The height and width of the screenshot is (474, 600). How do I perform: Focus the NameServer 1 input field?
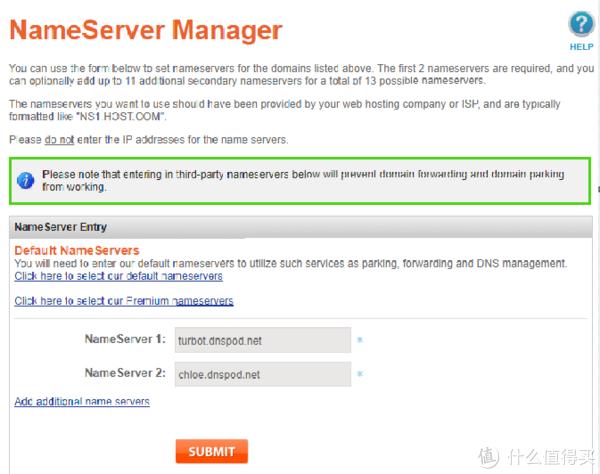(x=262, y=340)
